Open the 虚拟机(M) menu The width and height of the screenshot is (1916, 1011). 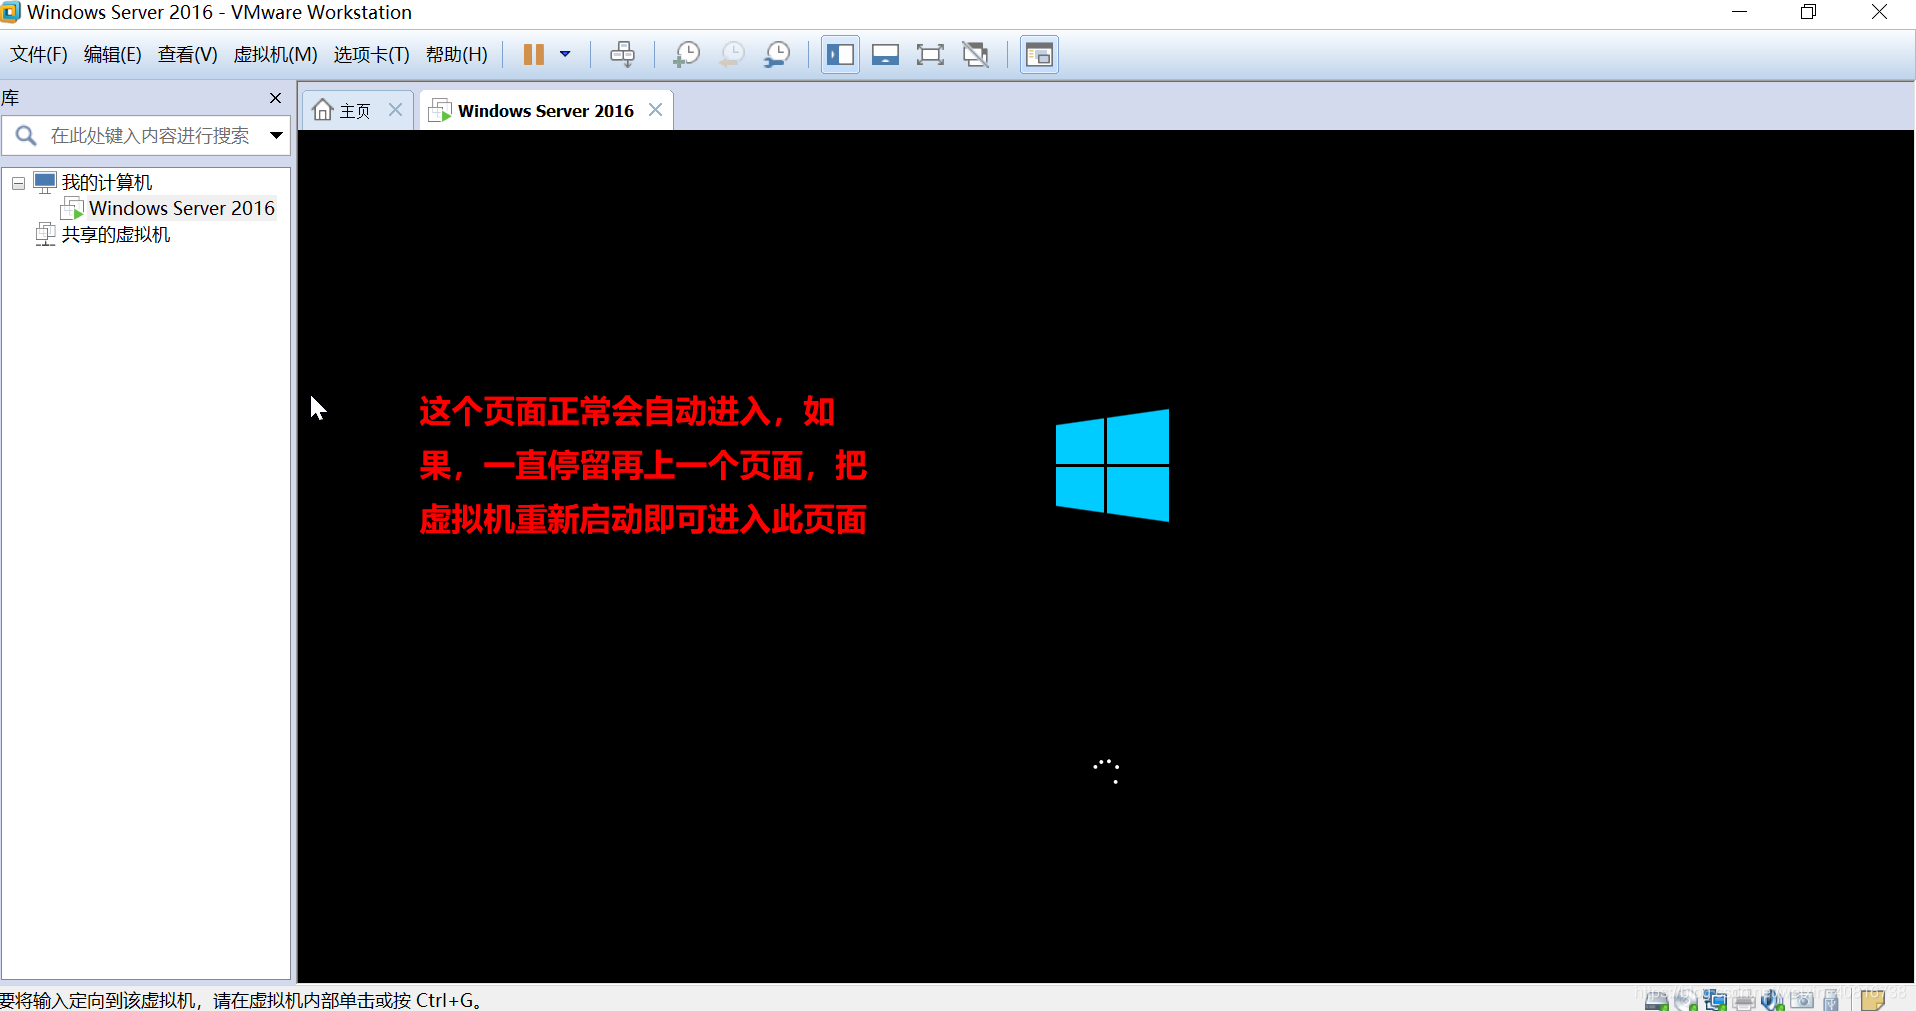pyautogui.click(x=276, y=54)
